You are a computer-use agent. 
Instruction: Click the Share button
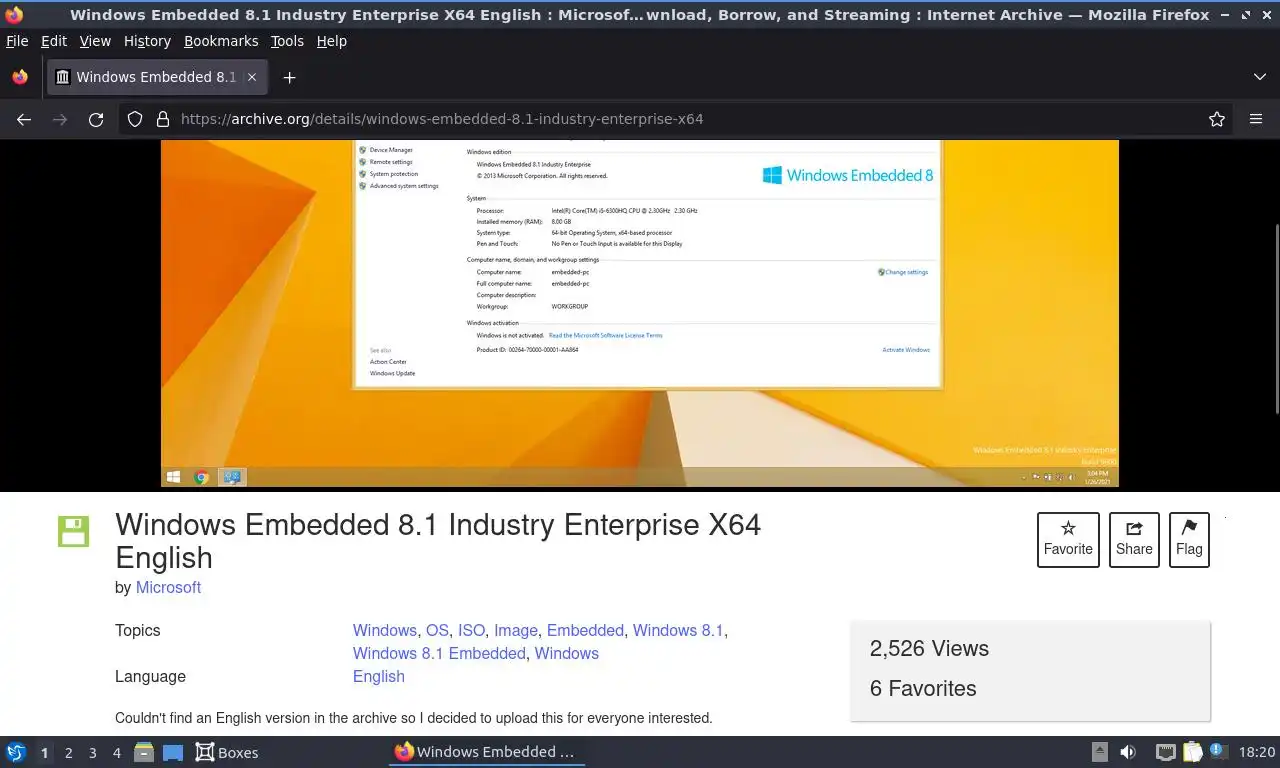pyautogui.click(x=1134, y=539)
